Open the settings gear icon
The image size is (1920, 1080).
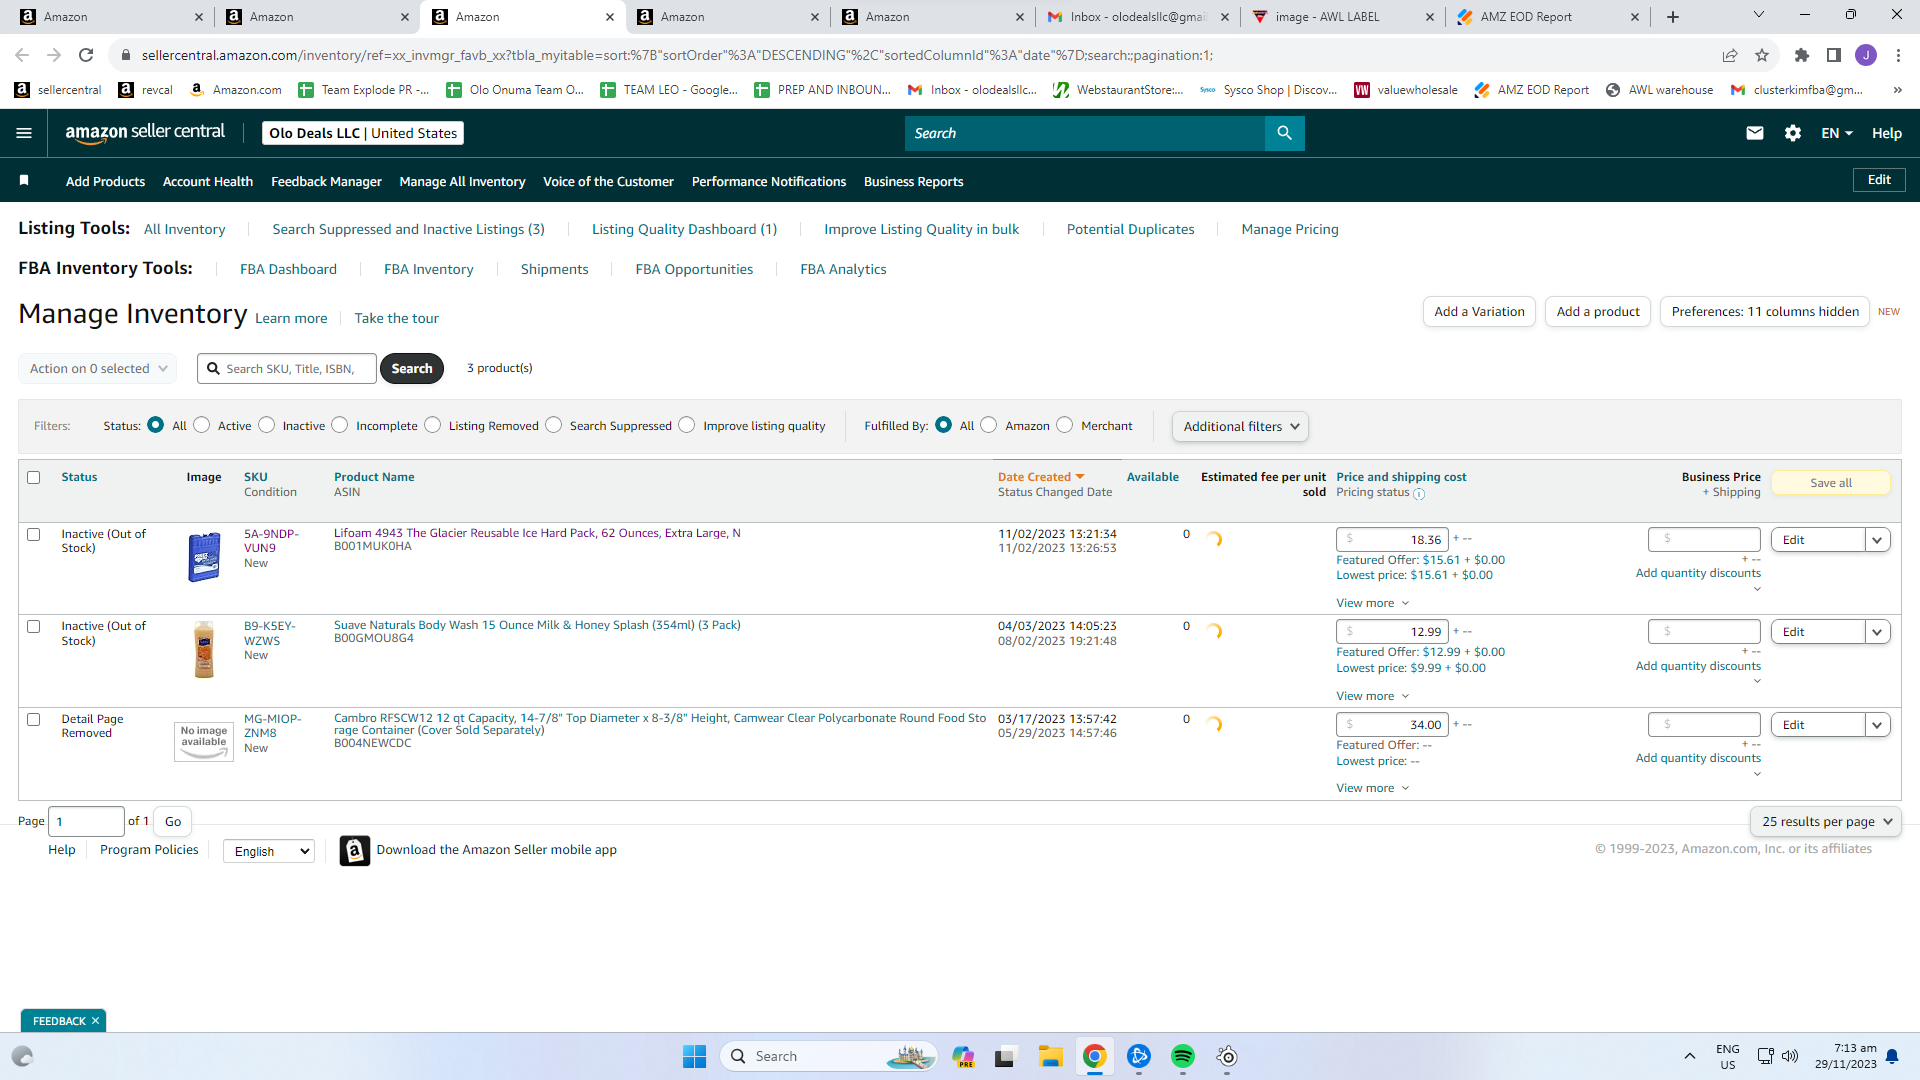[x=1793, y=133]
